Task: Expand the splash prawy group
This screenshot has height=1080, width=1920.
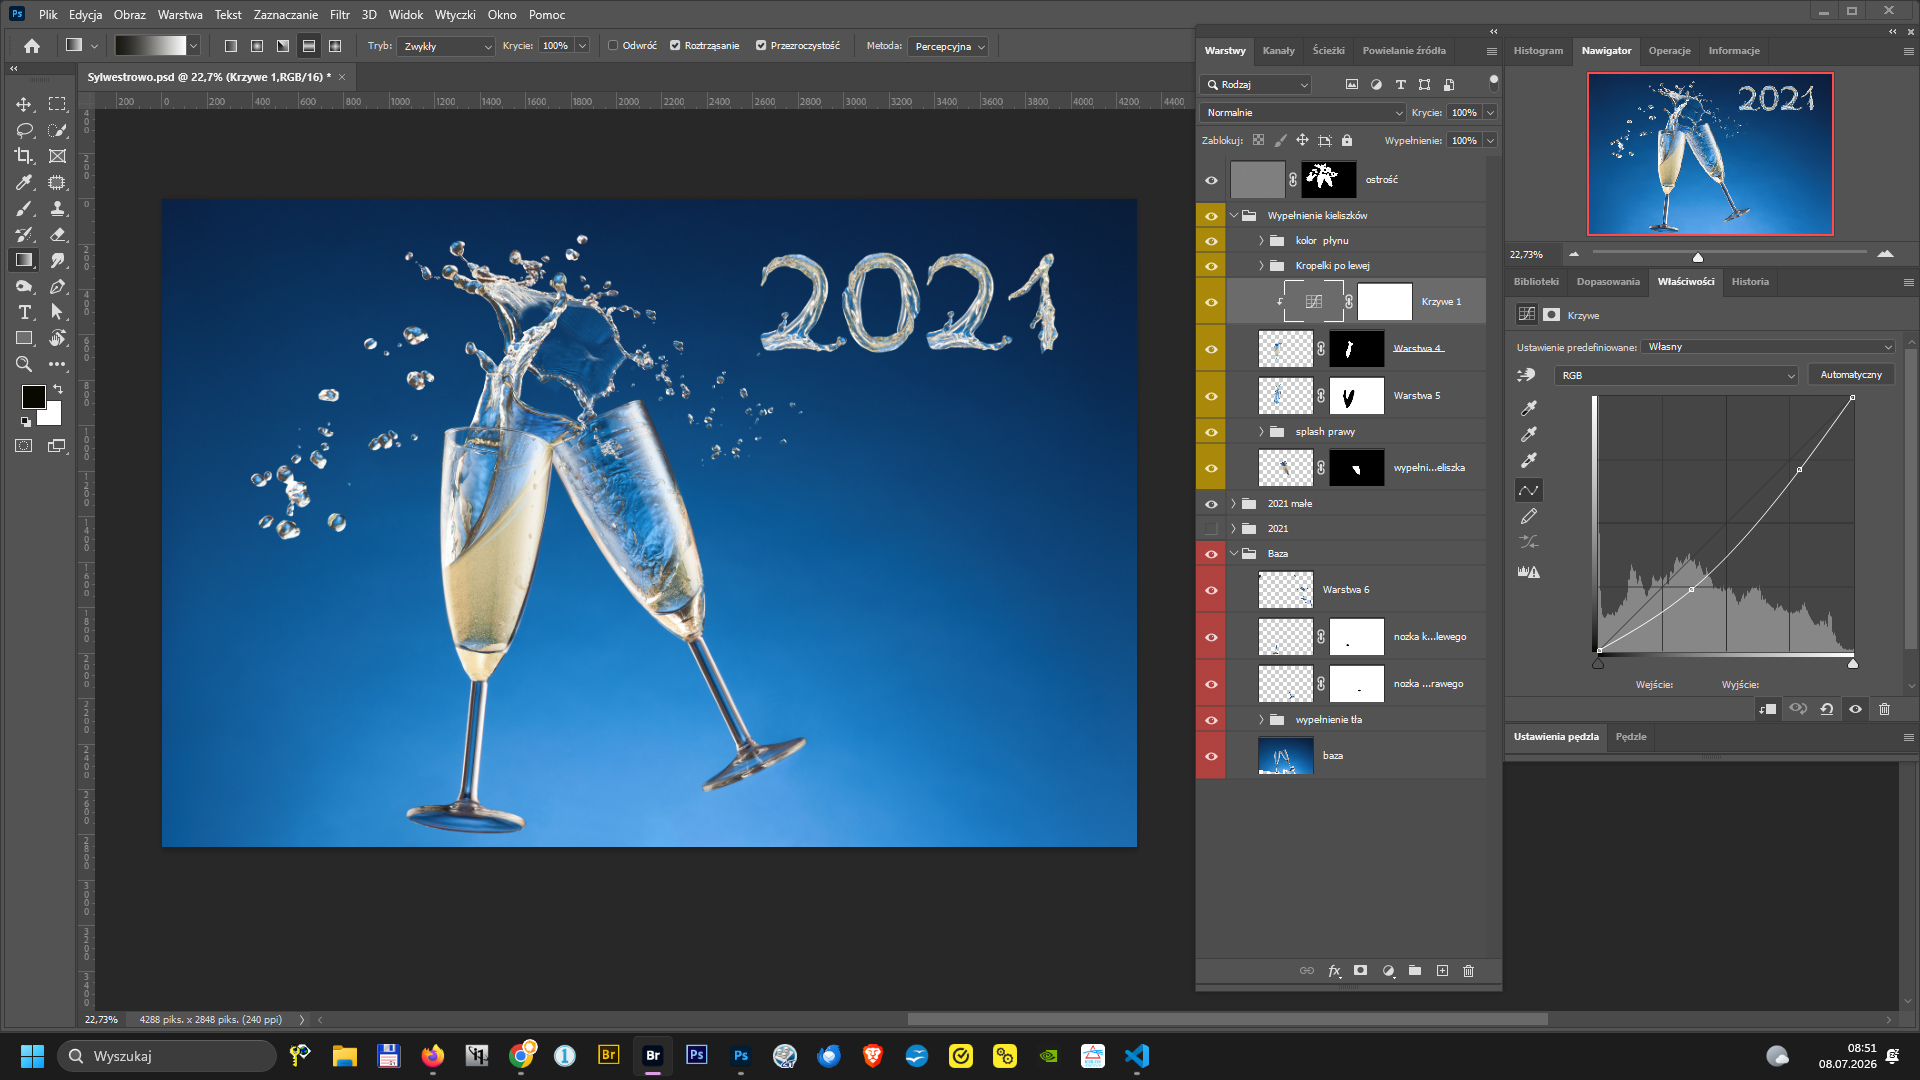Action: point(1262,432)
